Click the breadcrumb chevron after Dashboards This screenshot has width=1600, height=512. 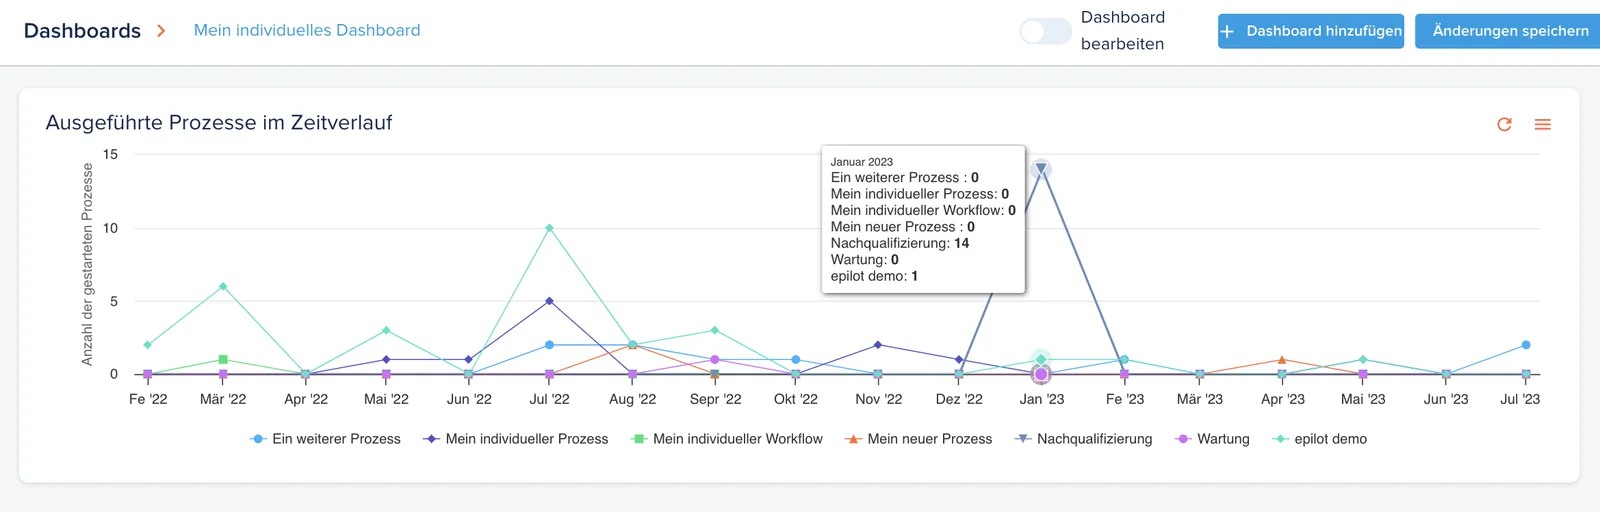[x=161, y=31]
